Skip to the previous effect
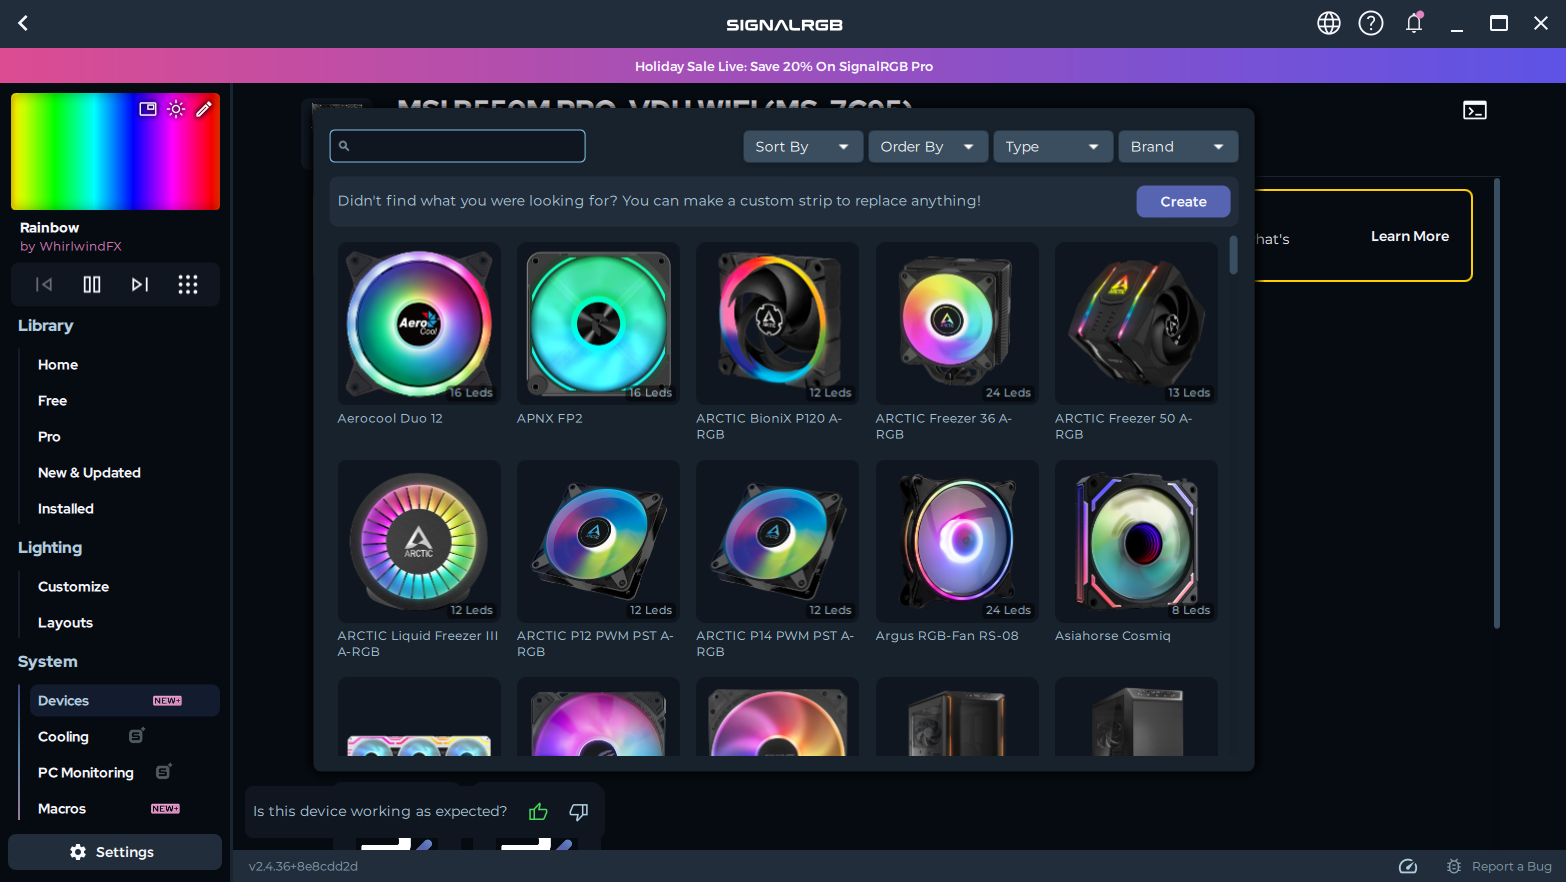The image size is (1566, 882). click(x=44, y=285)
